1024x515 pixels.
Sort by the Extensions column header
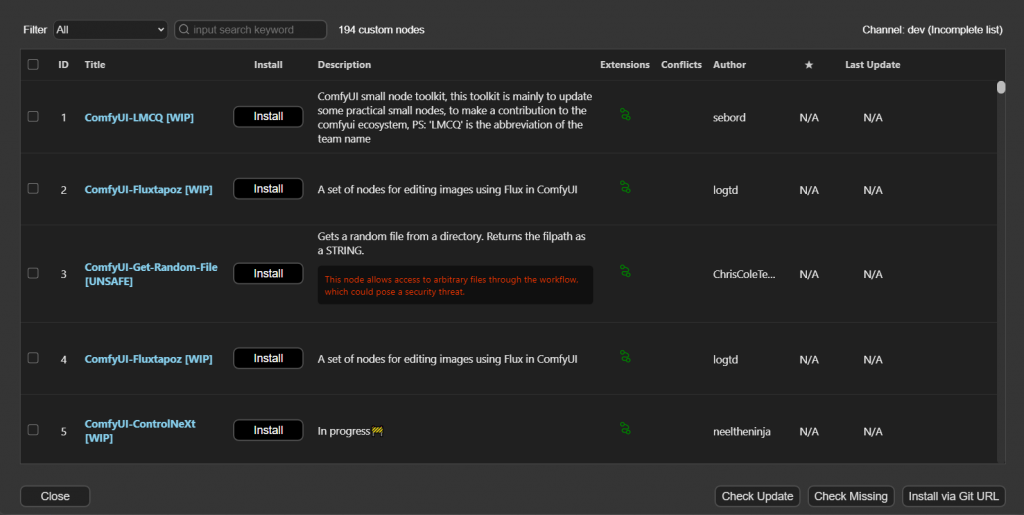(x=625, y=65)
